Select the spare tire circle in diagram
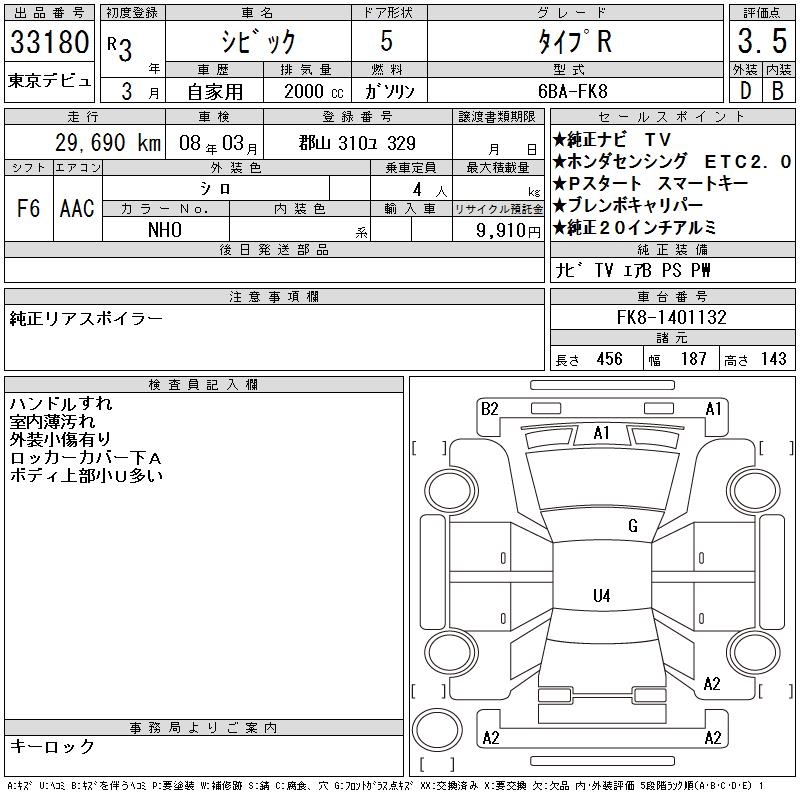 pos(437,730)
